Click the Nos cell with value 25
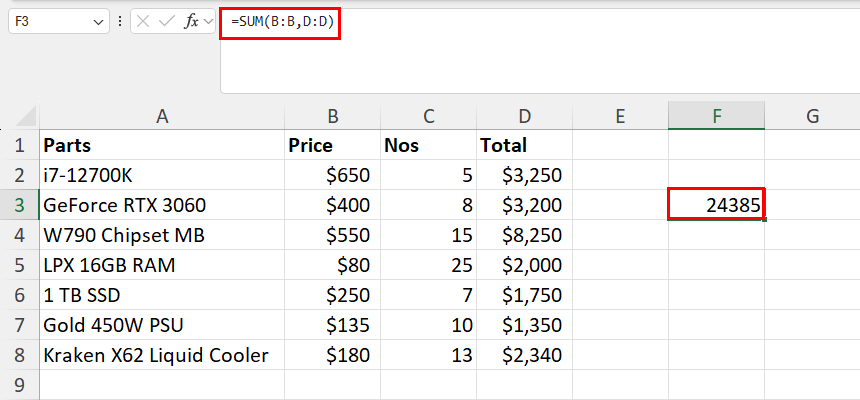 tap(428, 265)
